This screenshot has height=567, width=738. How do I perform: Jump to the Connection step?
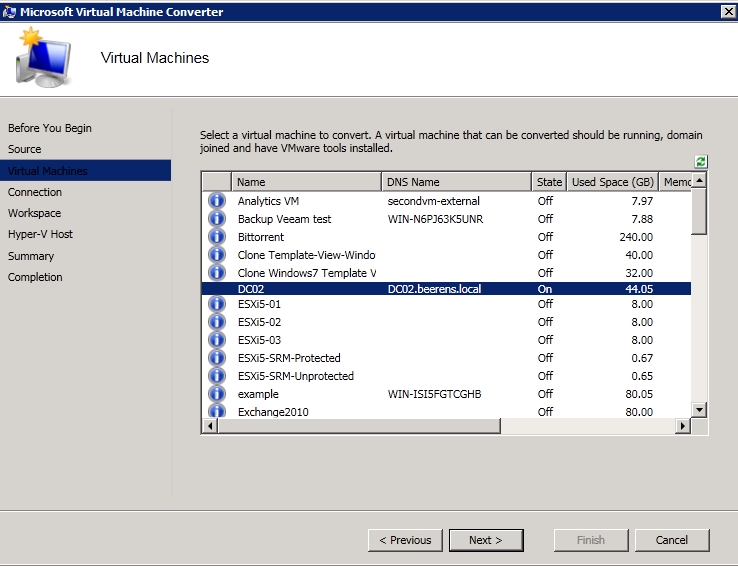pyautogui.click(x=35, y=192)
